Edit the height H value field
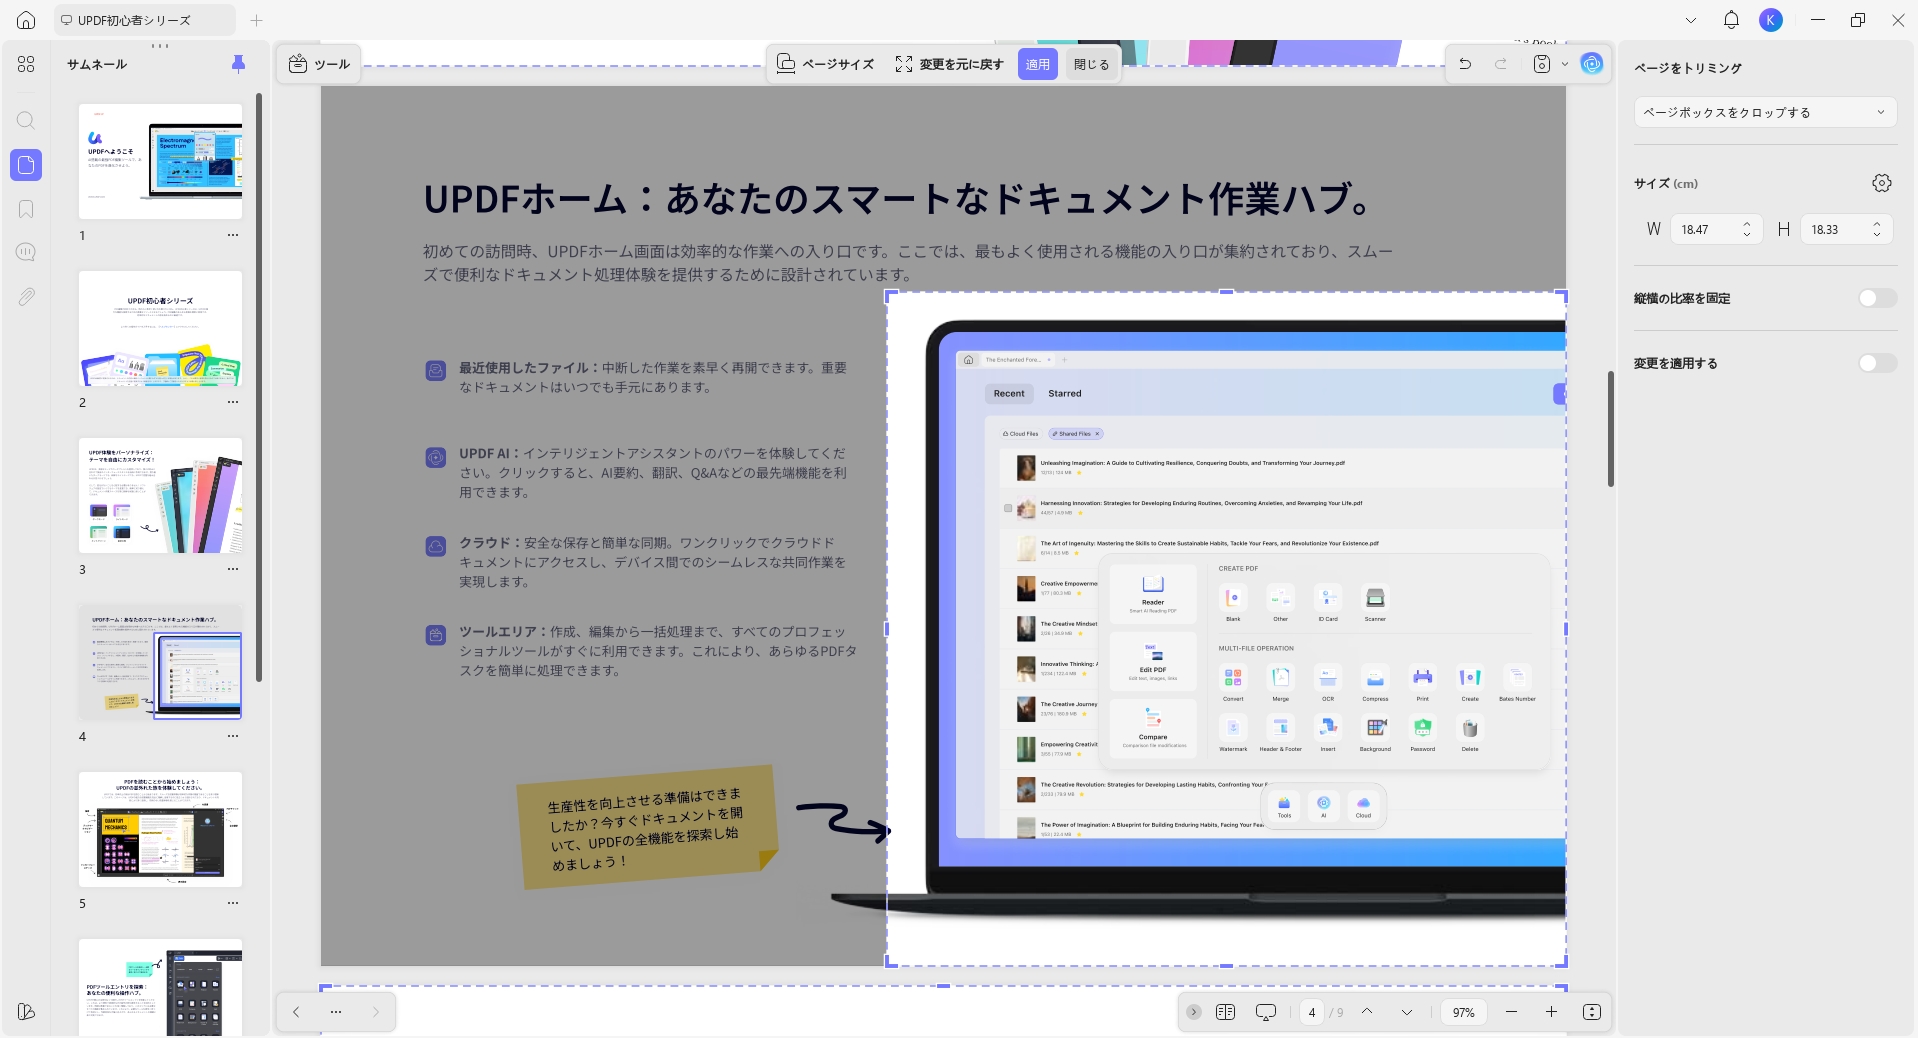Viewport: 1918px width, 1038px height. (x=1846, y=229)
